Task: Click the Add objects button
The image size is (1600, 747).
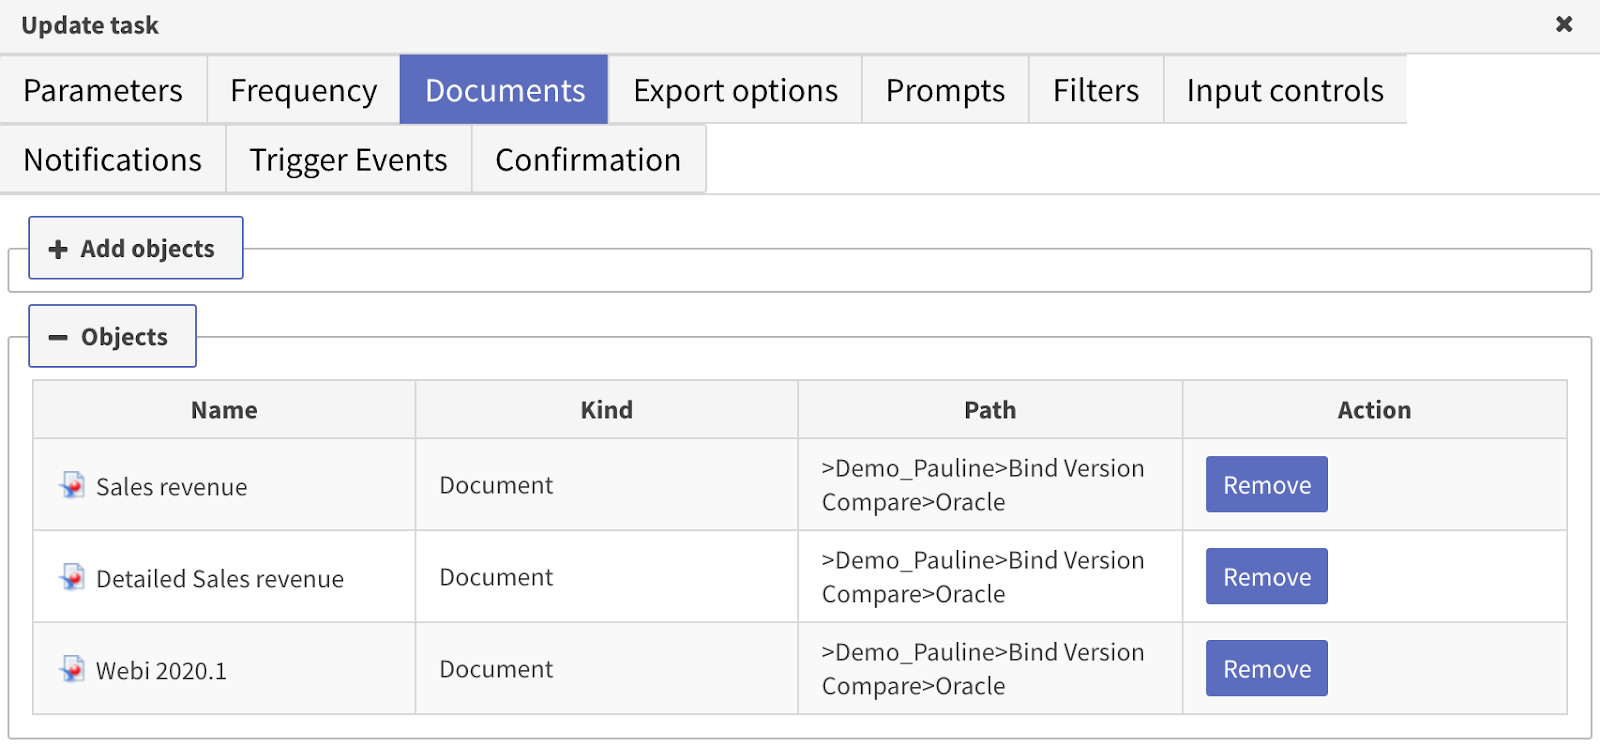Action: point(135,248)
